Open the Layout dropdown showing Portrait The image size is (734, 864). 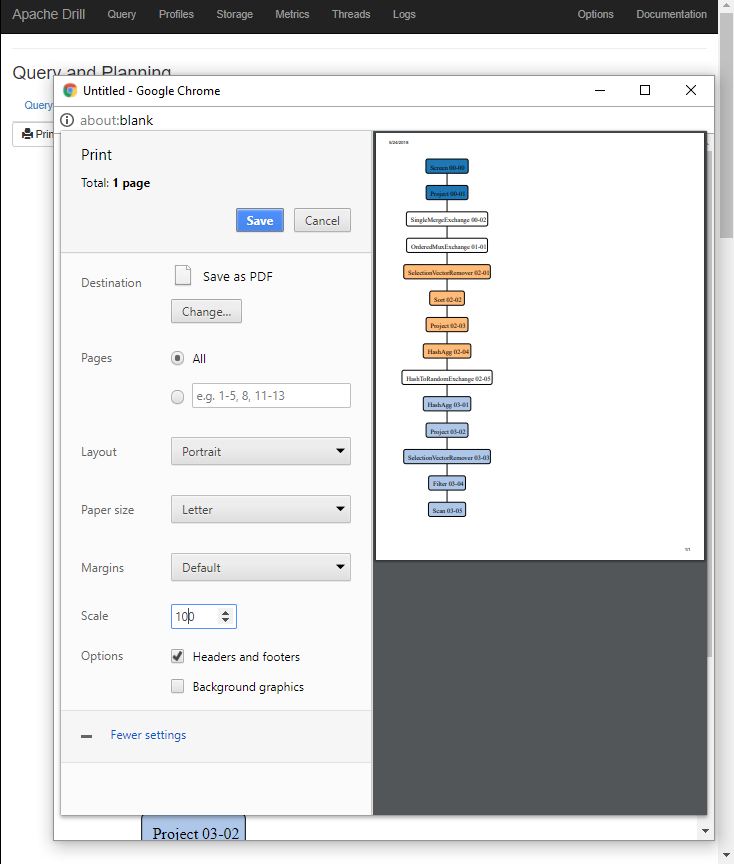tap(261, 451)
